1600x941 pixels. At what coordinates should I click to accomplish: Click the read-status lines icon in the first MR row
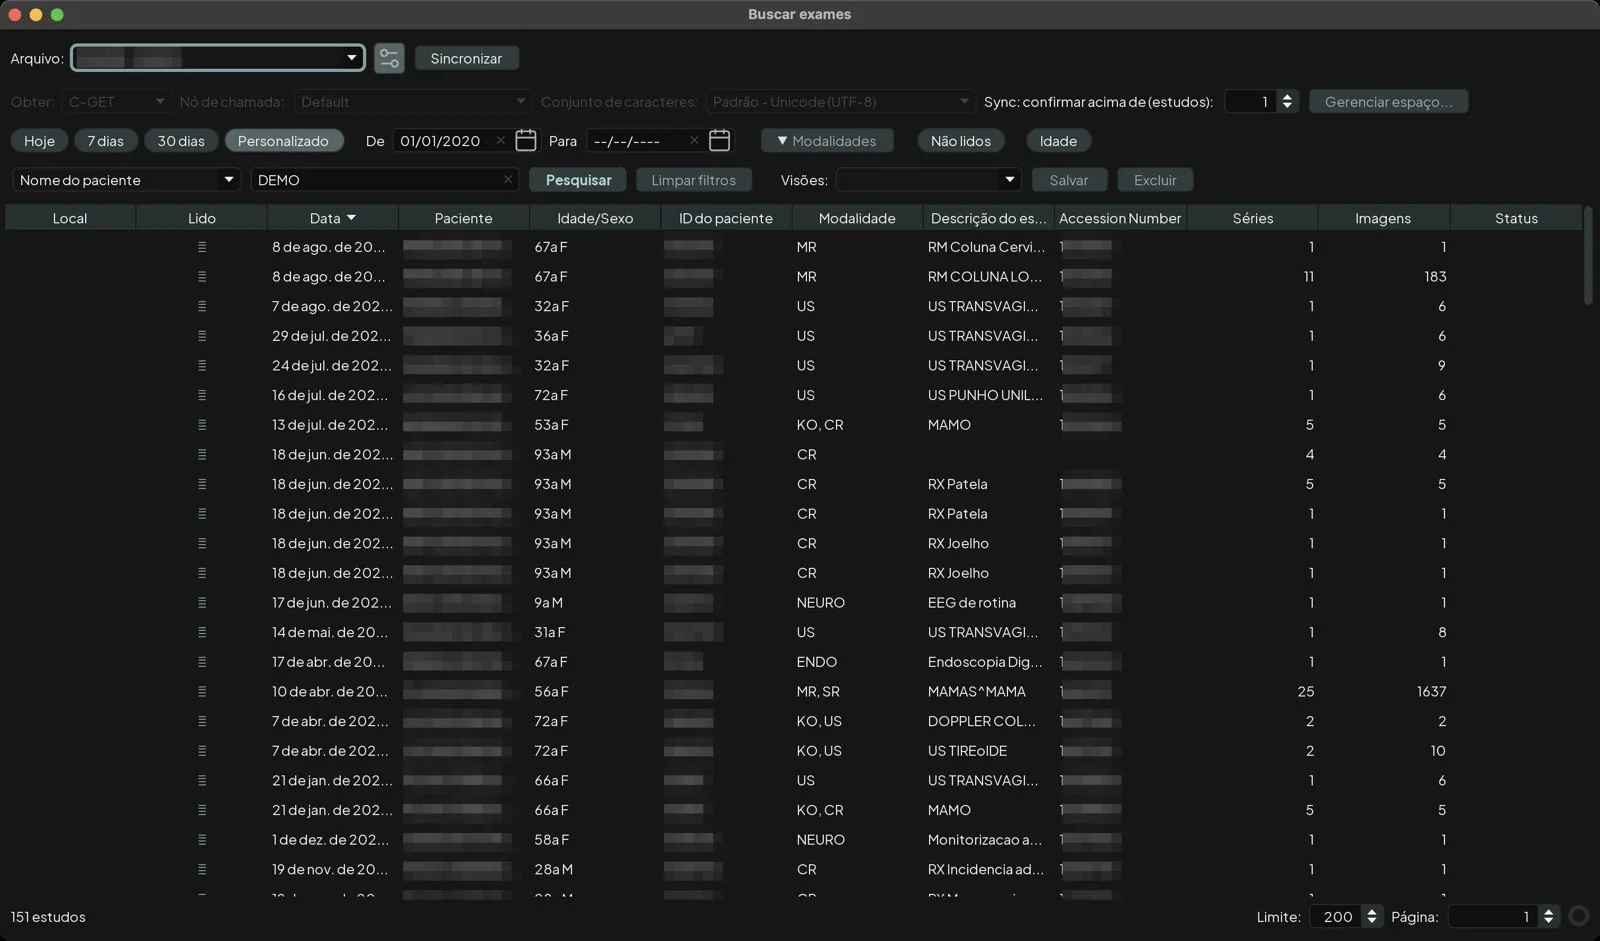(x=202, y=247)
